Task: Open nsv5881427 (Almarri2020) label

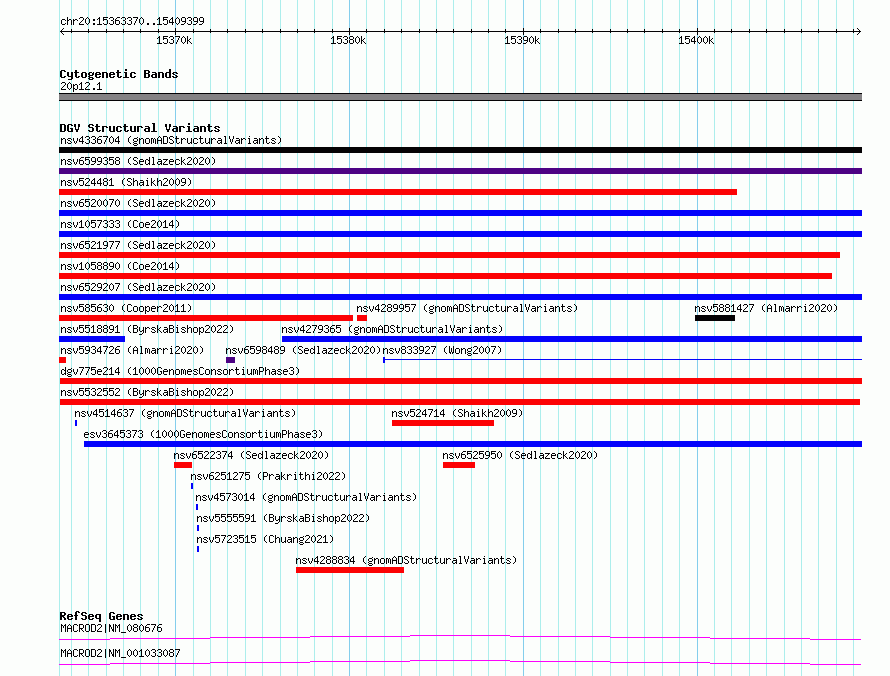Action: tap(766, 308)
